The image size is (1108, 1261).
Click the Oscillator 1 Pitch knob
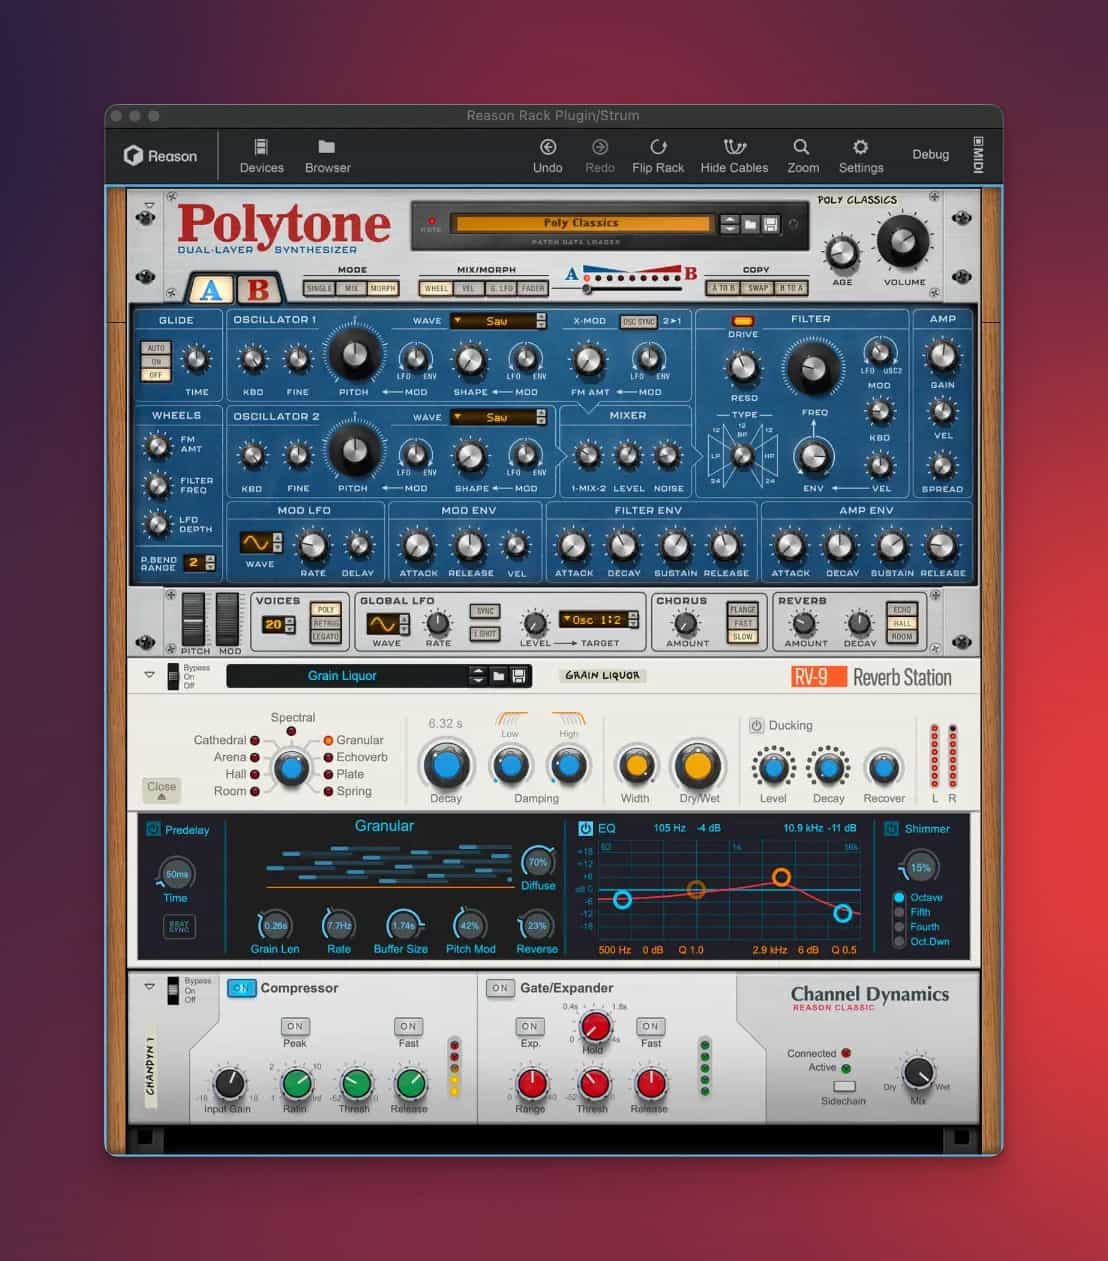354,353
